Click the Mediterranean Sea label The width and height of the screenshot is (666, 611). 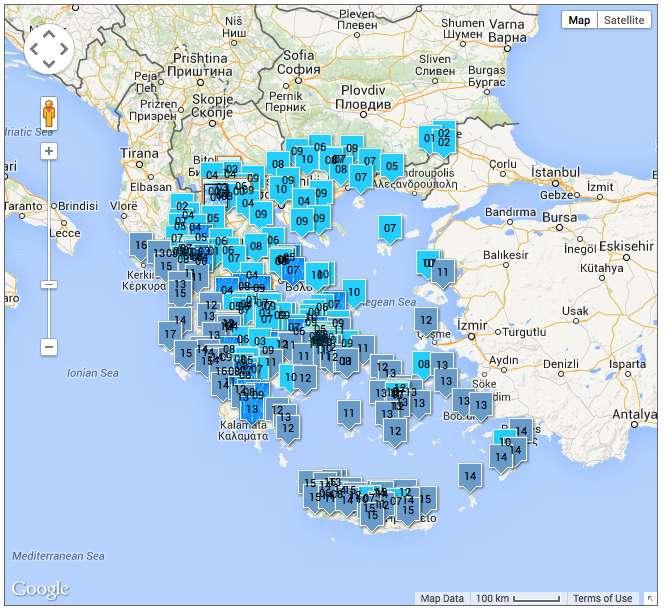pos(58,556)
